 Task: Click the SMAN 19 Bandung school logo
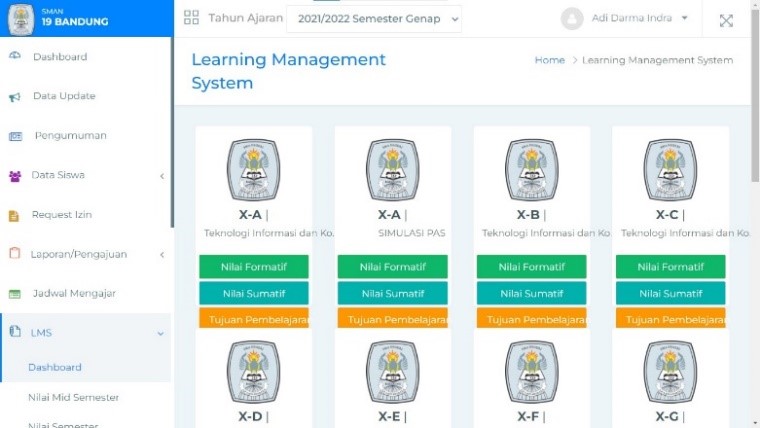tap(20, 18)
